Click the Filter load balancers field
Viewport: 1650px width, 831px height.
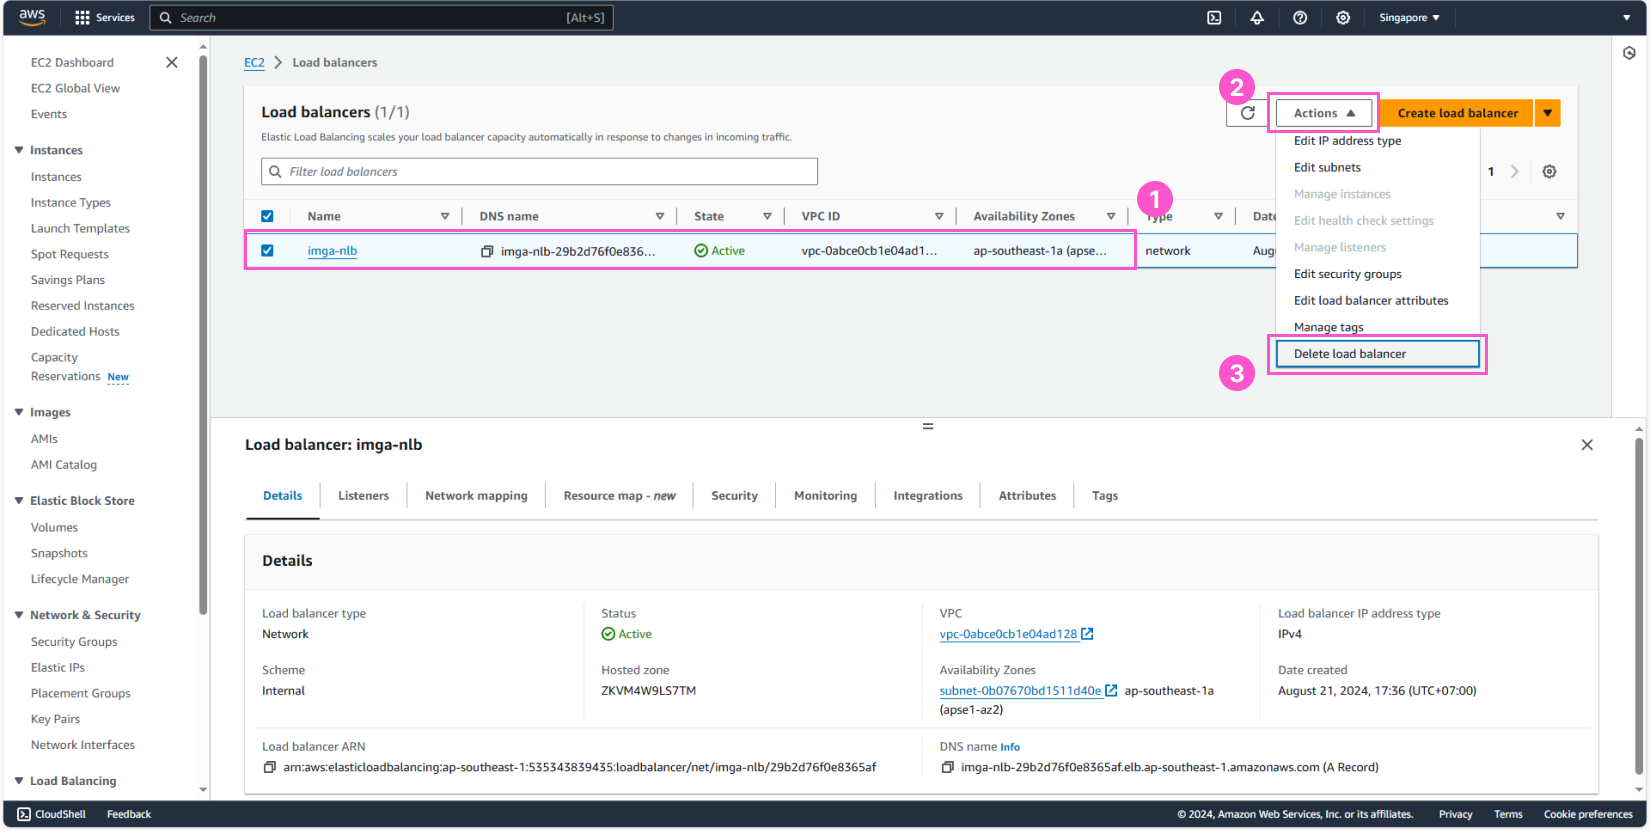540,171
